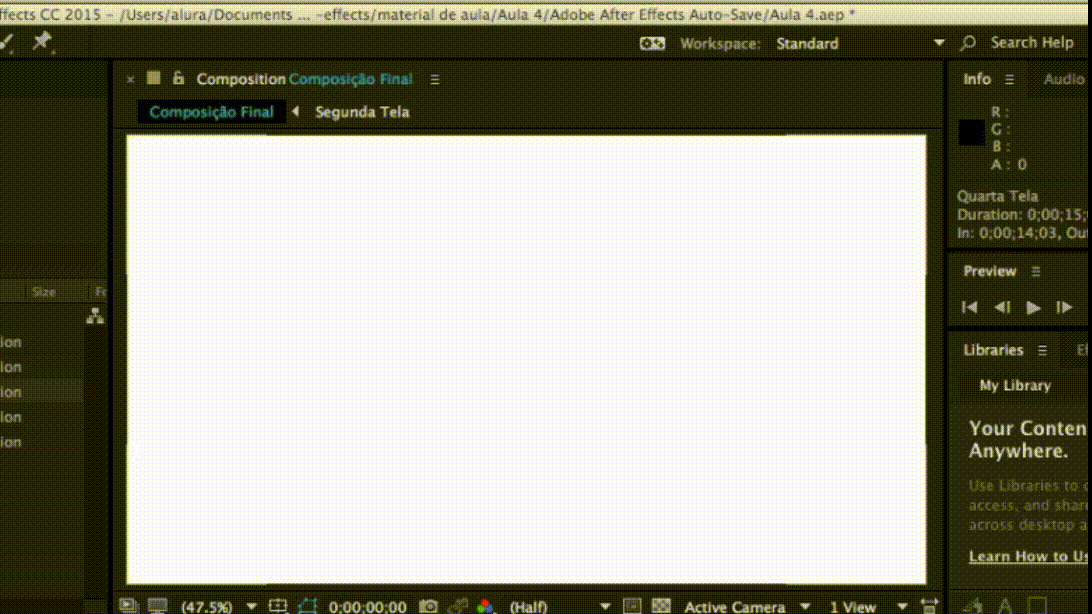1092x614 pixels.
Task: Step to next frame in Preview
Action: coord(1064,308)
